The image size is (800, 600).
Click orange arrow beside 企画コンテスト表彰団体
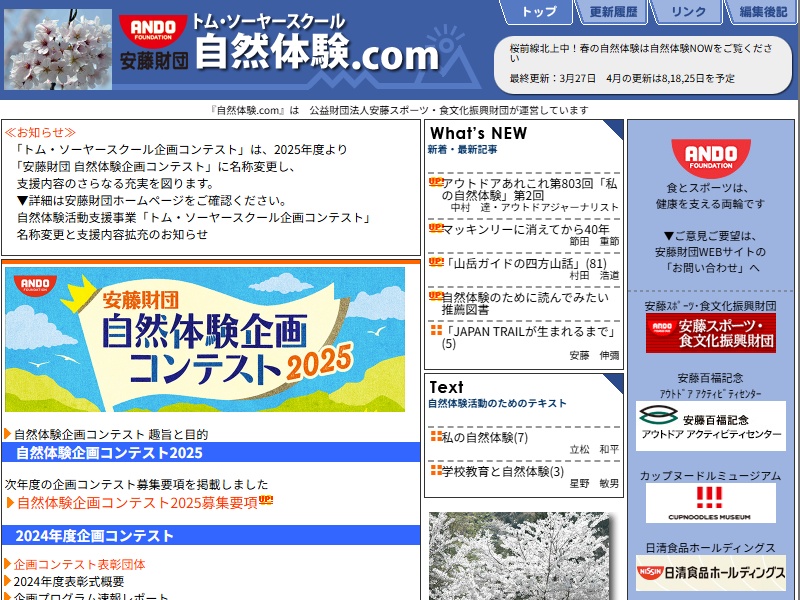click(x=8, y=564)
